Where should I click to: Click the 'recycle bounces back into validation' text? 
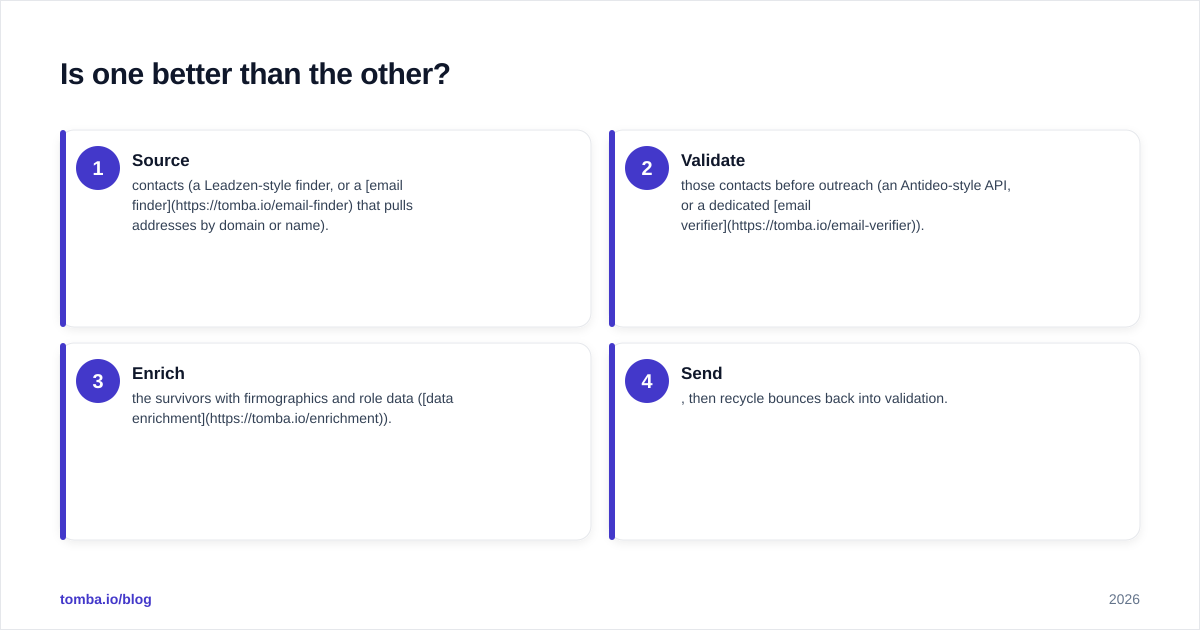click(831, 398)
